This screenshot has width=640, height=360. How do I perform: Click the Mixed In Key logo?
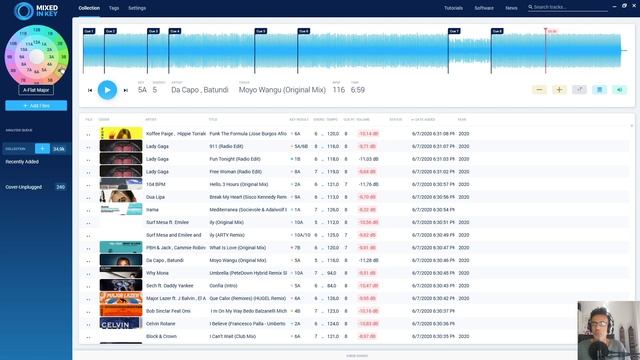[36, 11]
